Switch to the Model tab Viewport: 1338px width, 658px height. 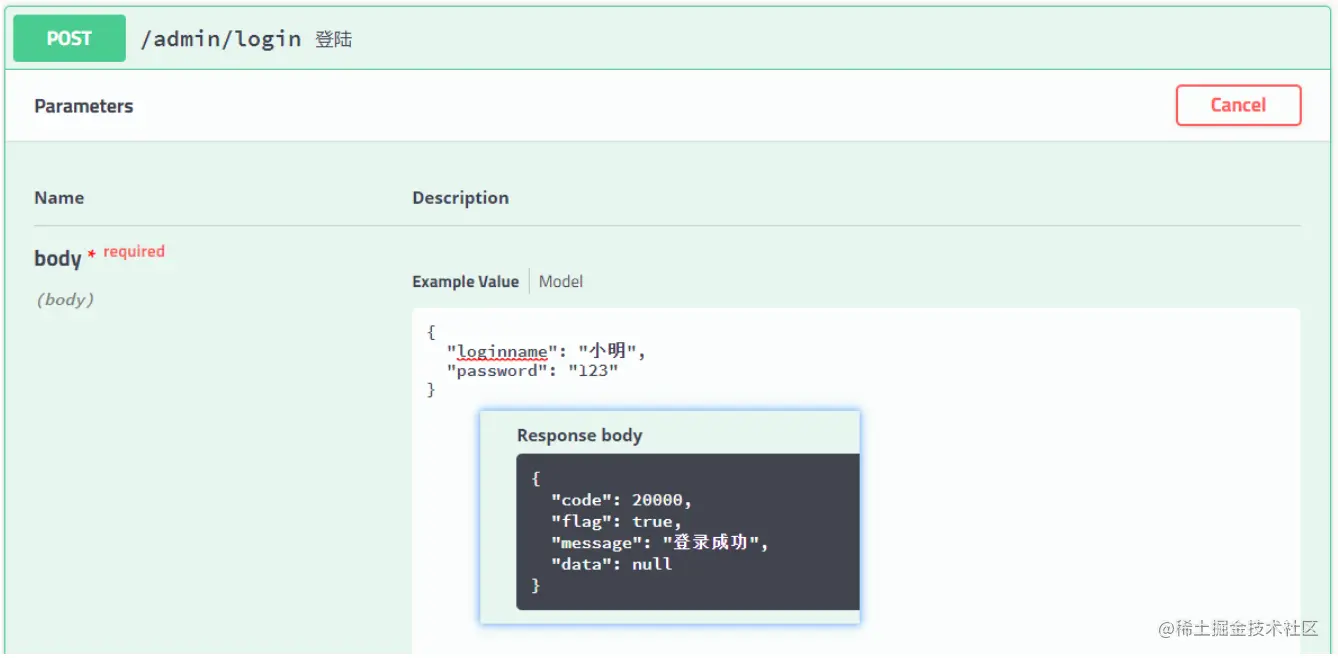point(560,281)
